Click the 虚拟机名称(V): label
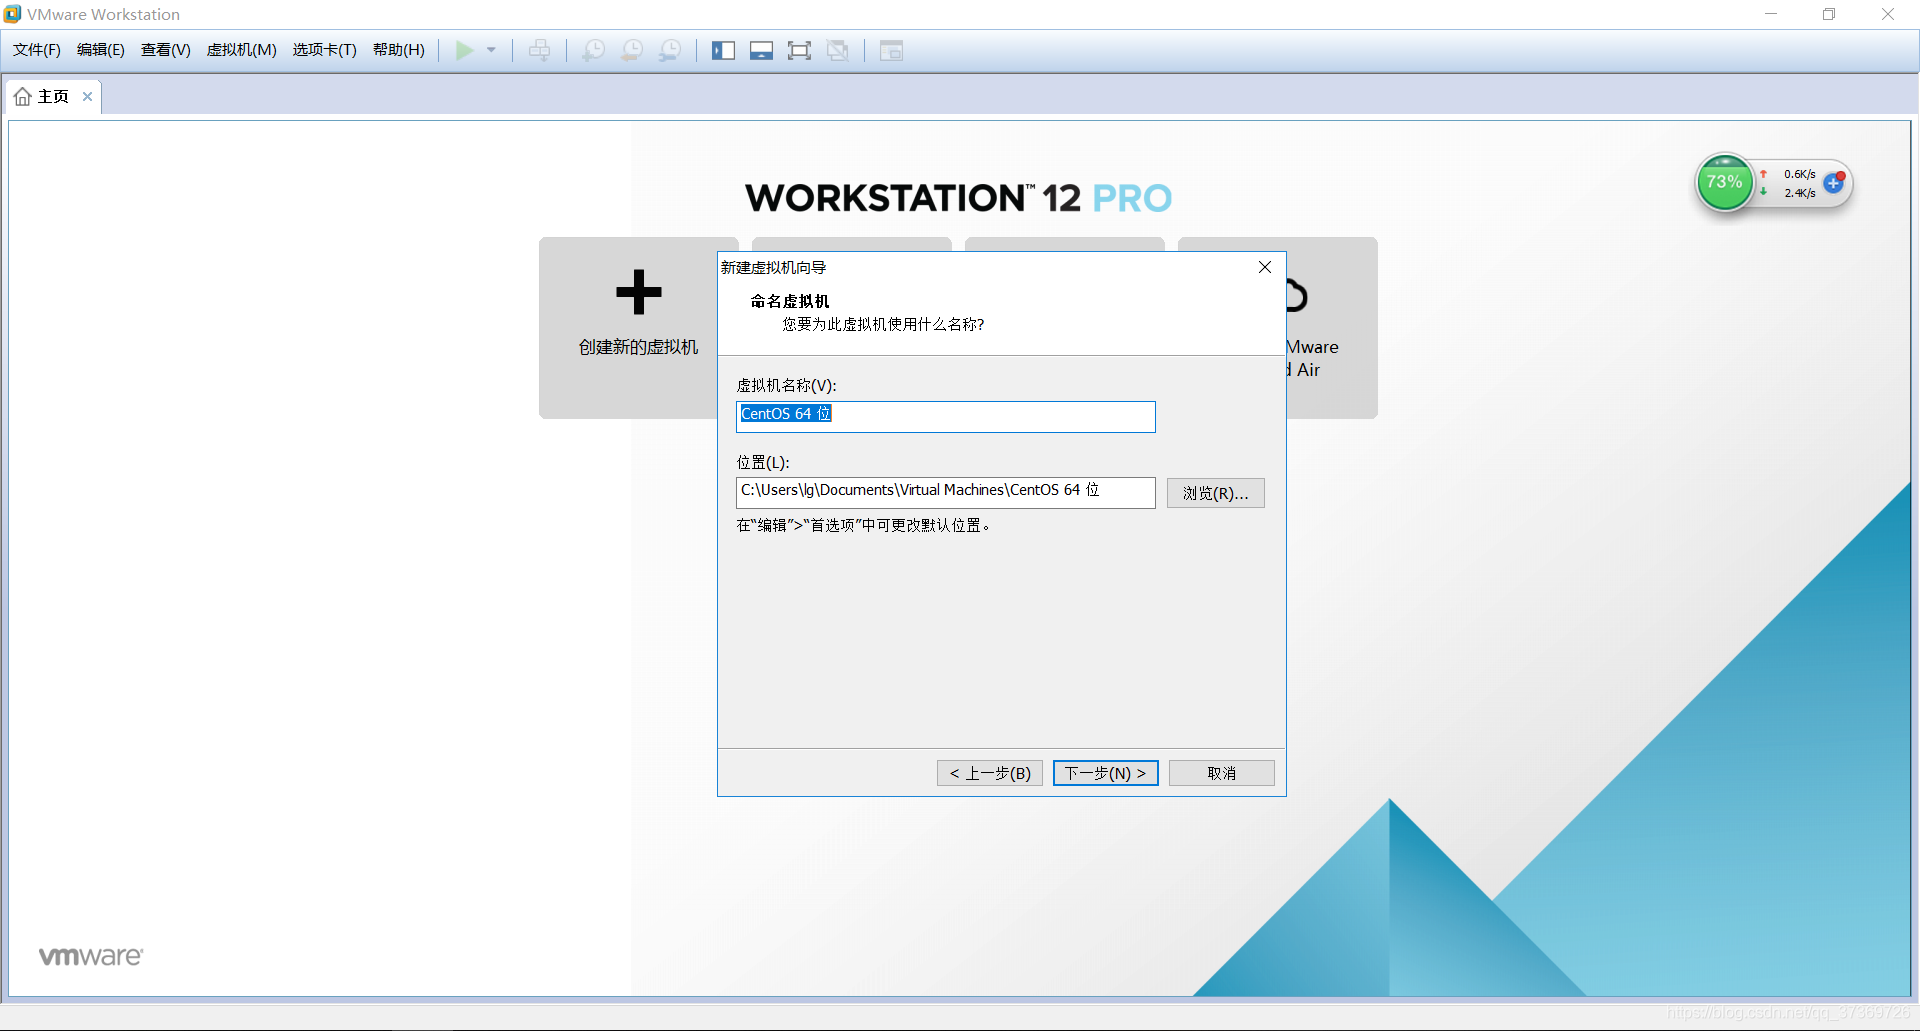The height and width of the screenshot is (1031, 1920). click(x=786, y=385)
